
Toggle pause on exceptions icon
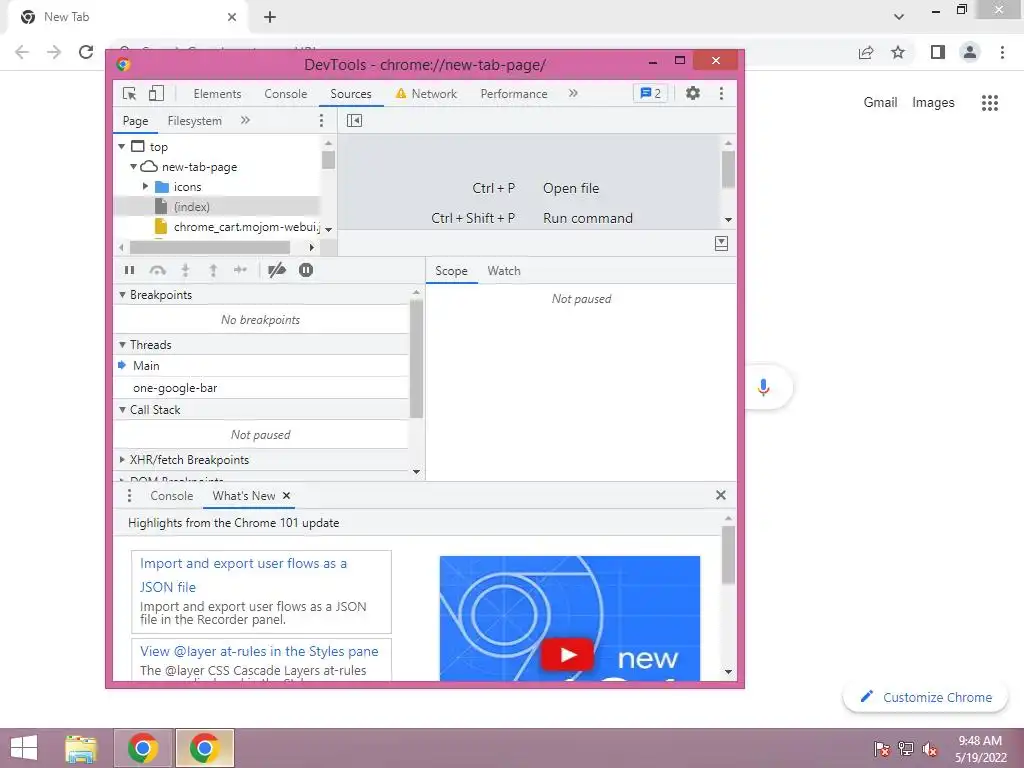[x=306, y=270]
